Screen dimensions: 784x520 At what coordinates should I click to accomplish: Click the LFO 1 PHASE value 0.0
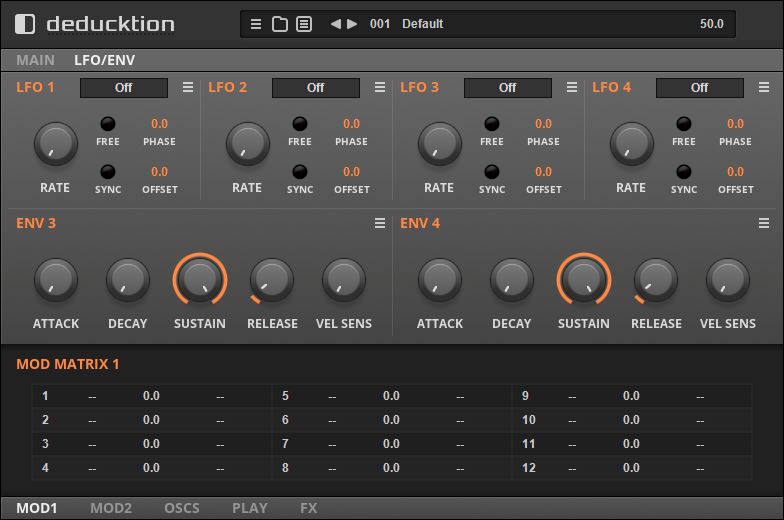tap(160, 124)
